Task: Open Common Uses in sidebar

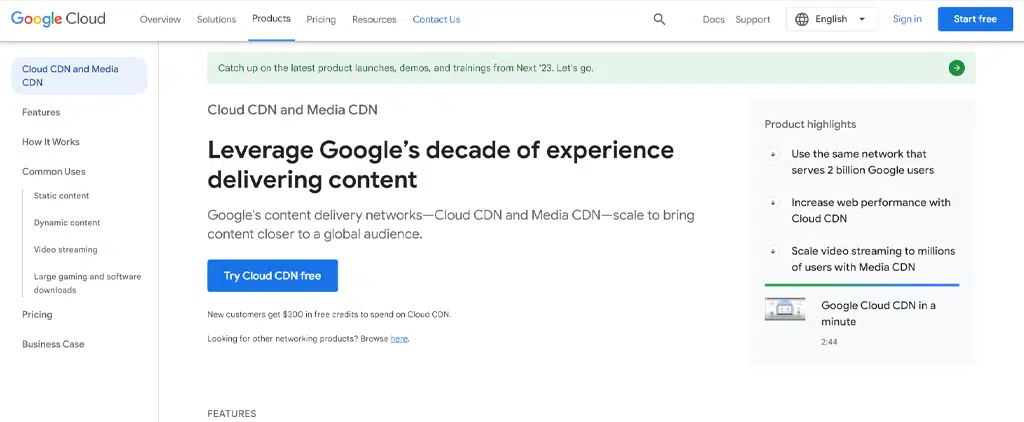Action: [54, 172]
